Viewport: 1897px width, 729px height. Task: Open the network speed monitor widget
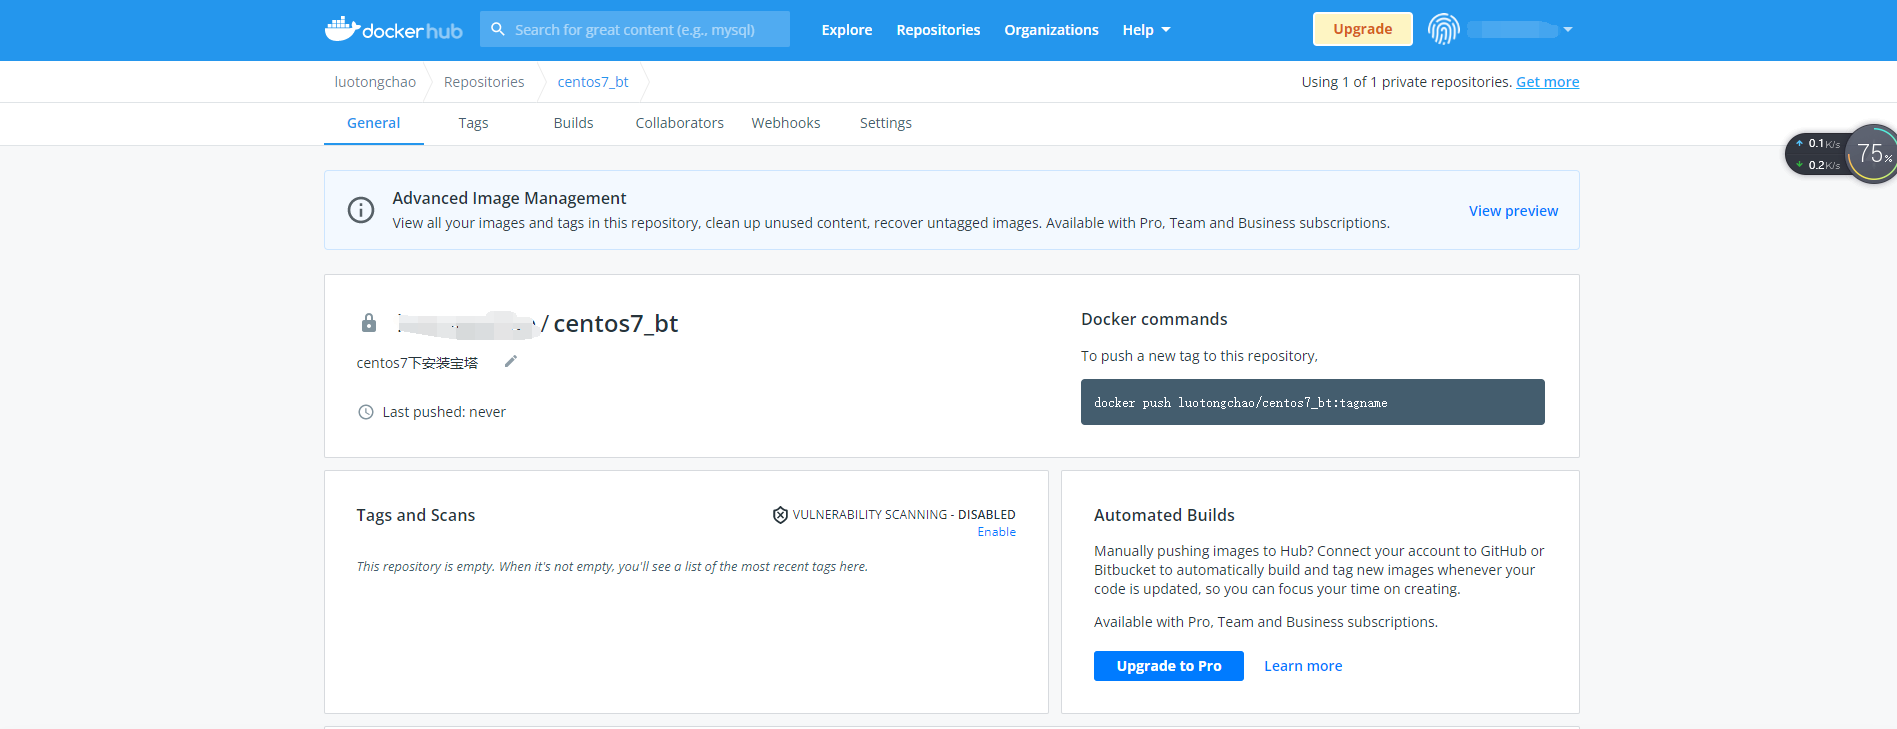point(1816,154)
